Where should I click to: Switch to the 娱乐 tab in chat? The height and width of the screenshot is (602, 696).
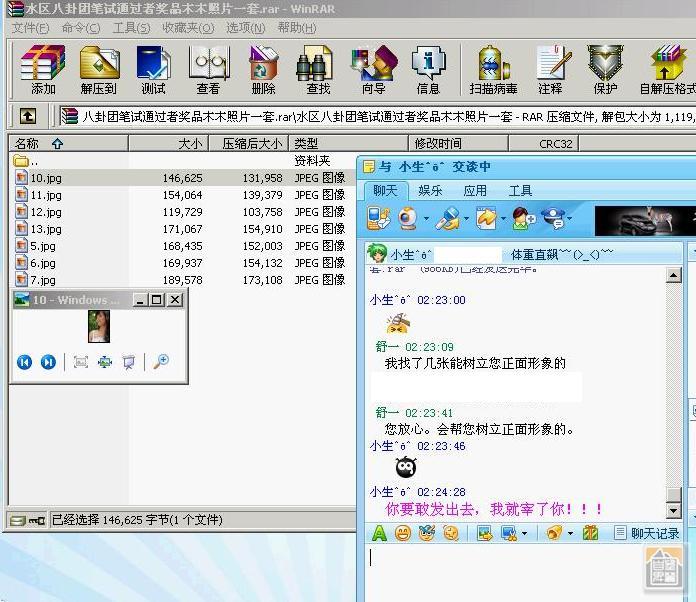tap(430, 190)
